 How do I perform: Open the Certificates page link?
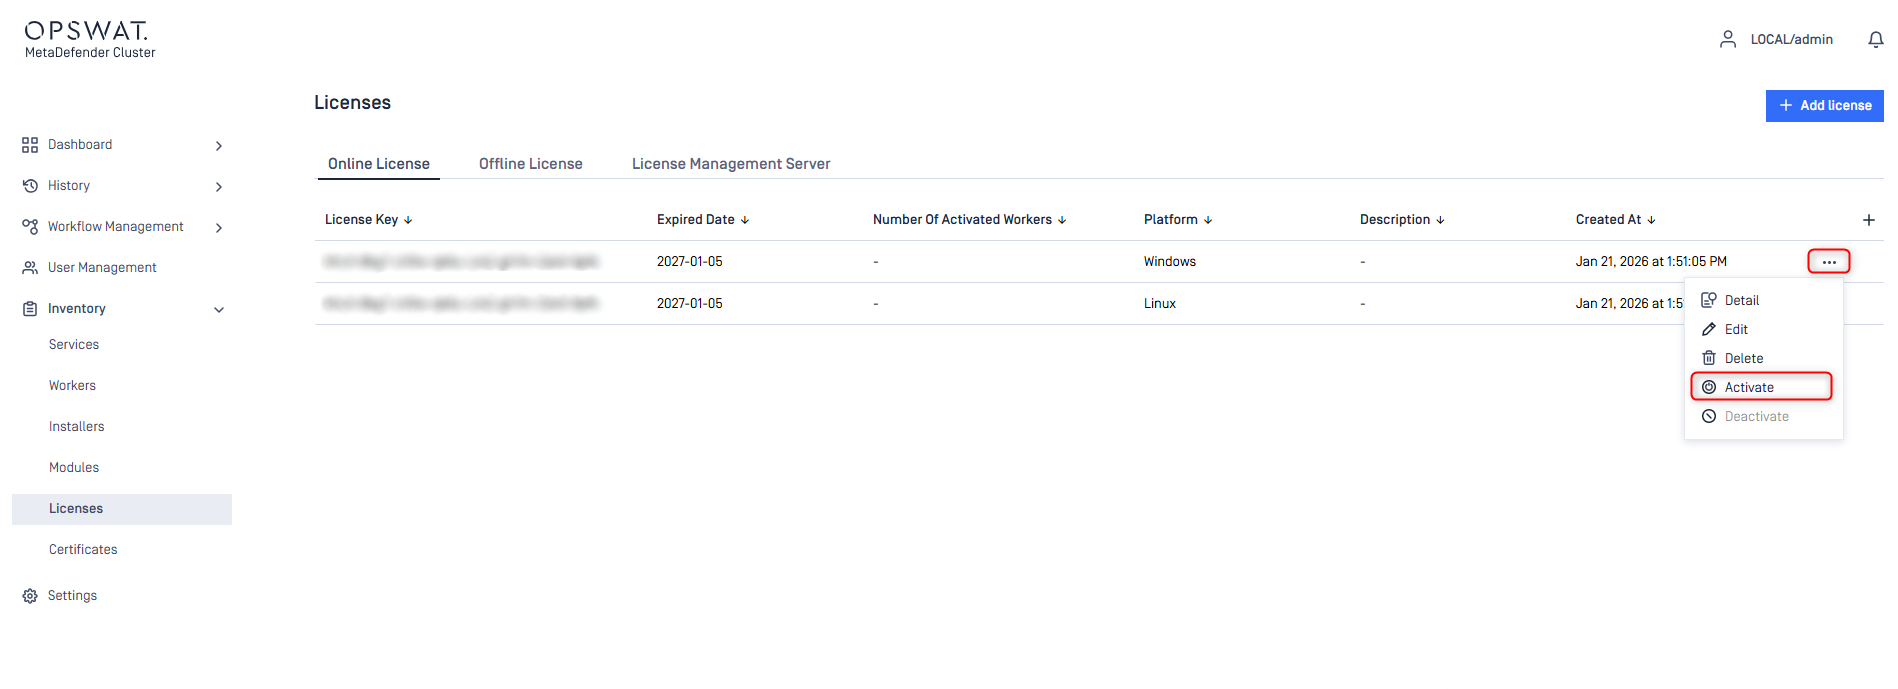point(83,550)
